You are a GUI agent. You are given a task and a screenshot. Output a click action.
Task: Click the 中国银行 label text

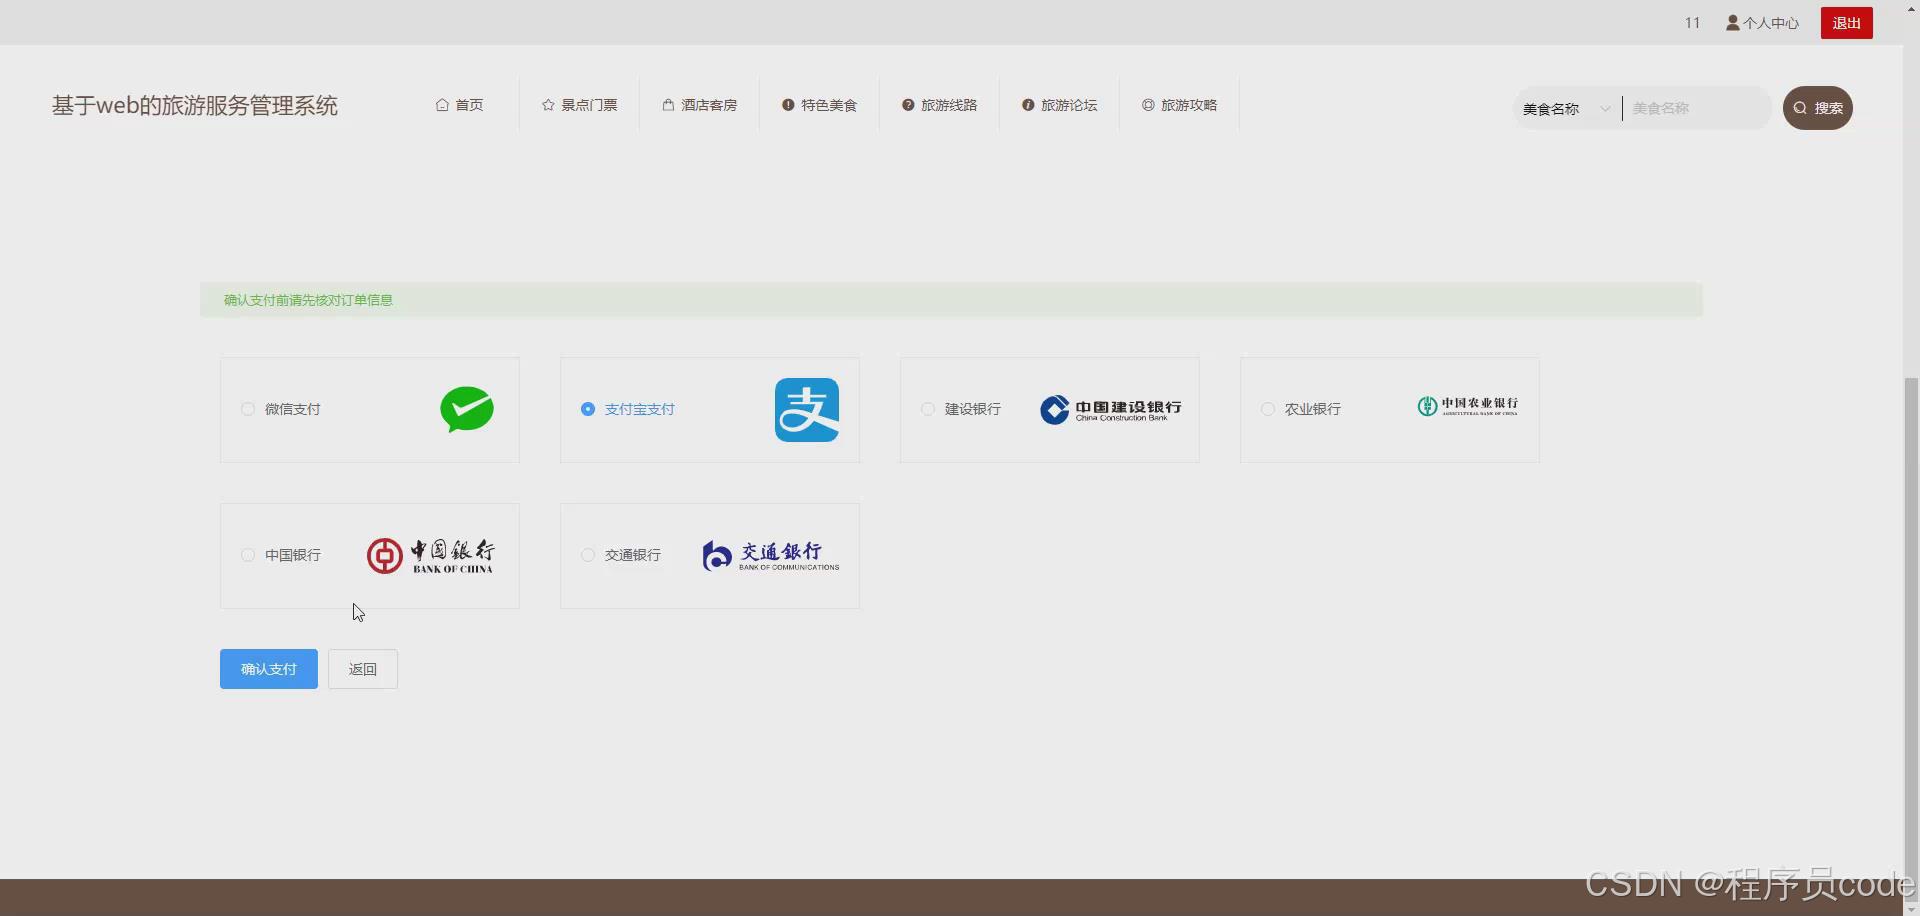(293, 555)
